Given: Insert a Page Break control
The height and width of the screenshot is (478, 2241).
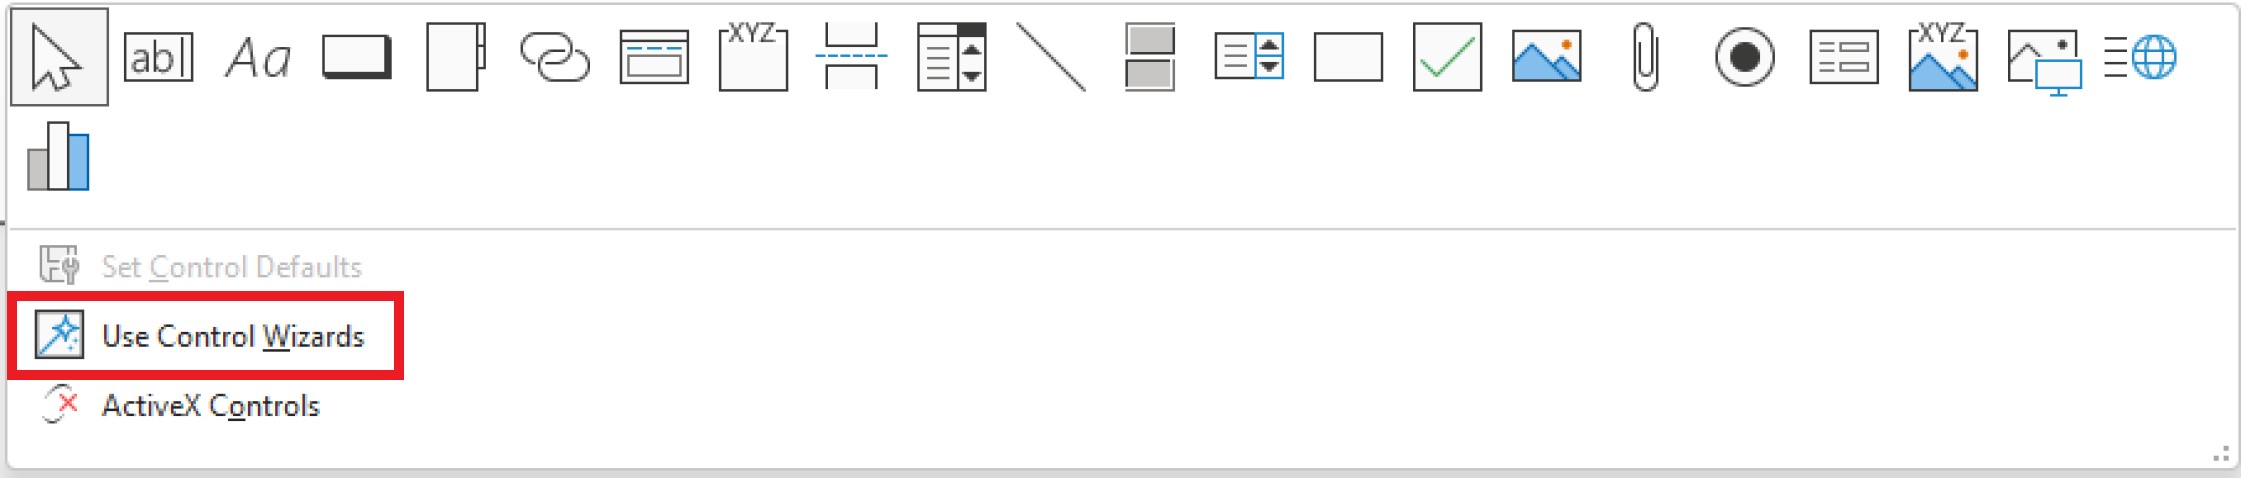Looking at the screenshot, I should pos(852,57).
